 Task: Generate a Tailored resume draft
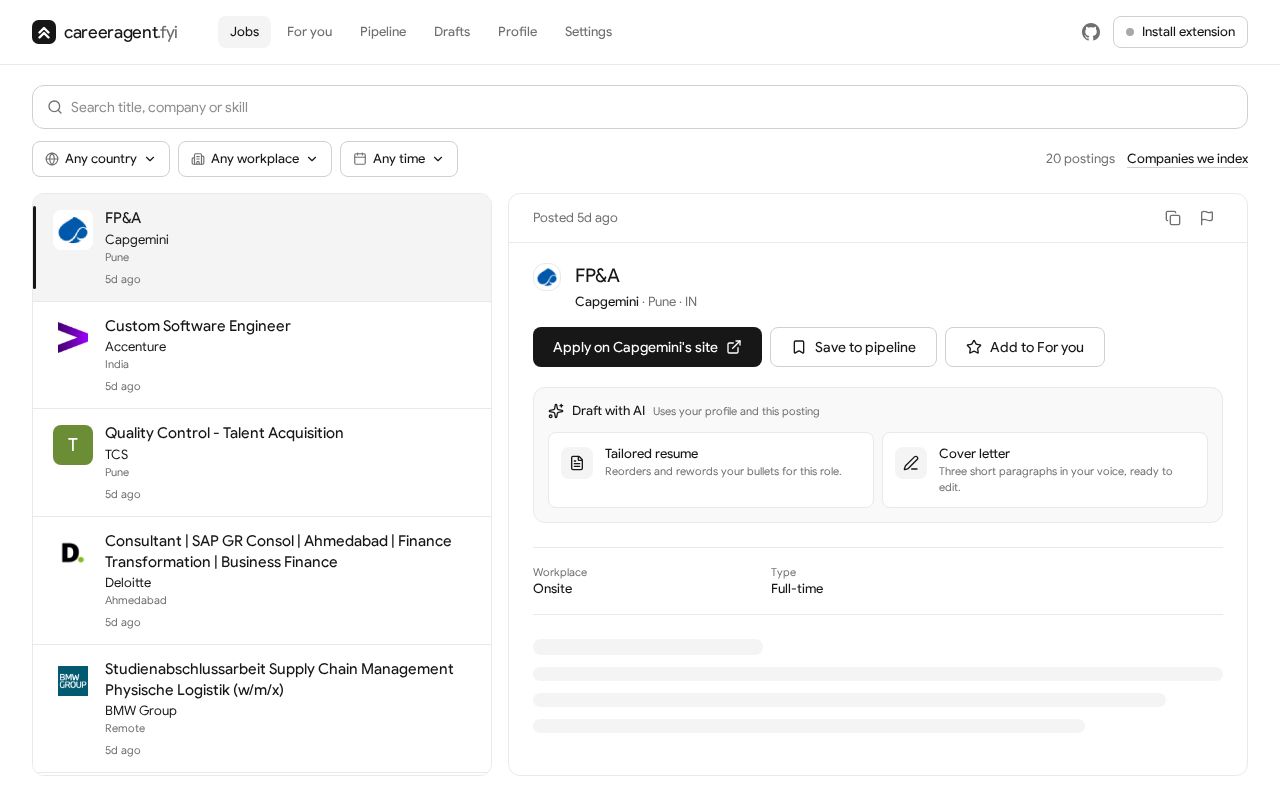[x=711, y=470]
